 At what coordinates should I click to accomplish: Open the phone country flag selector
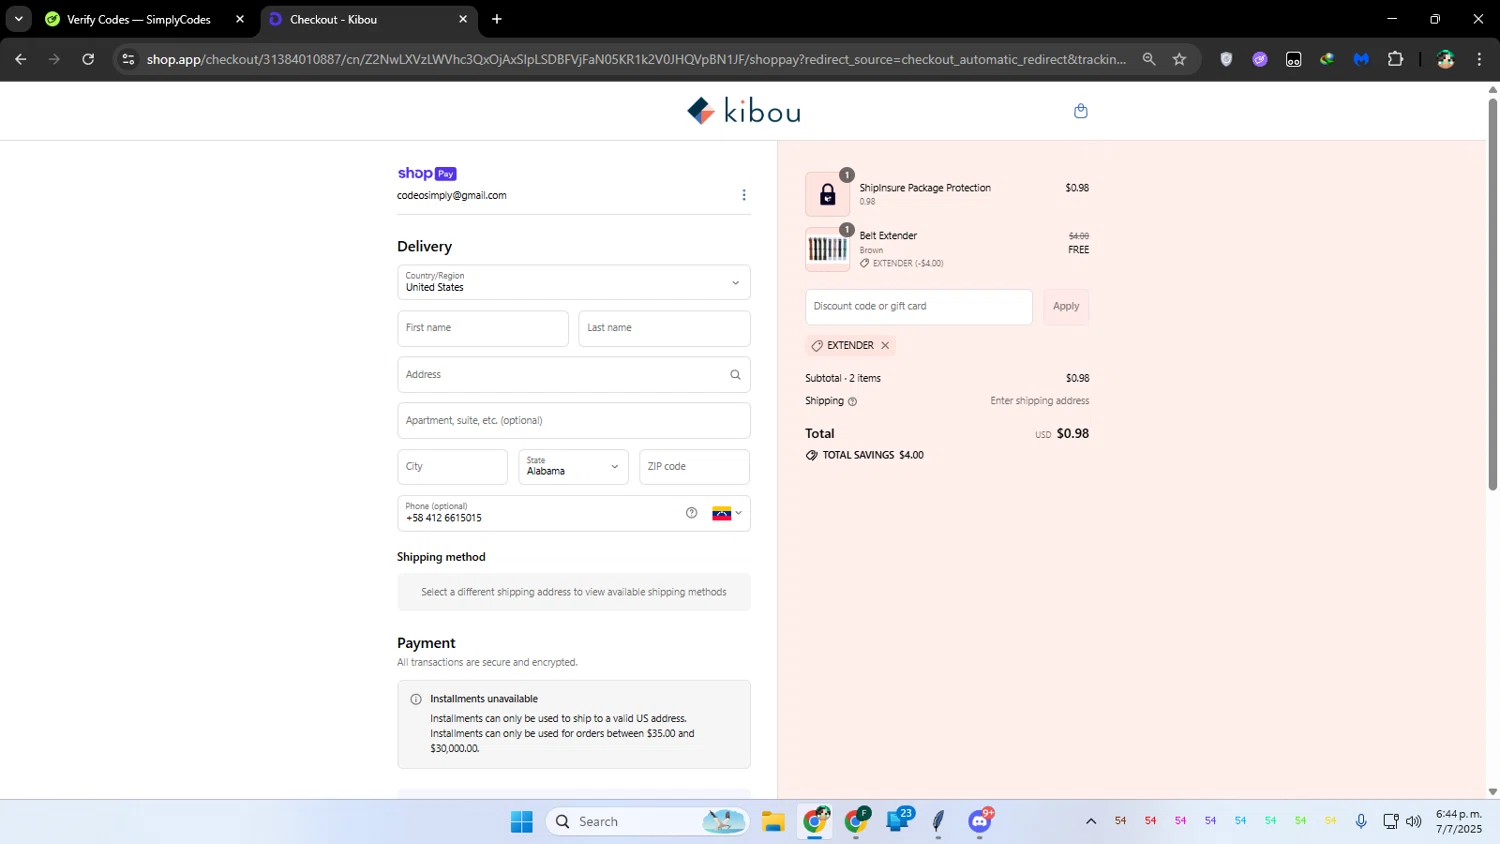coord(727,514)
